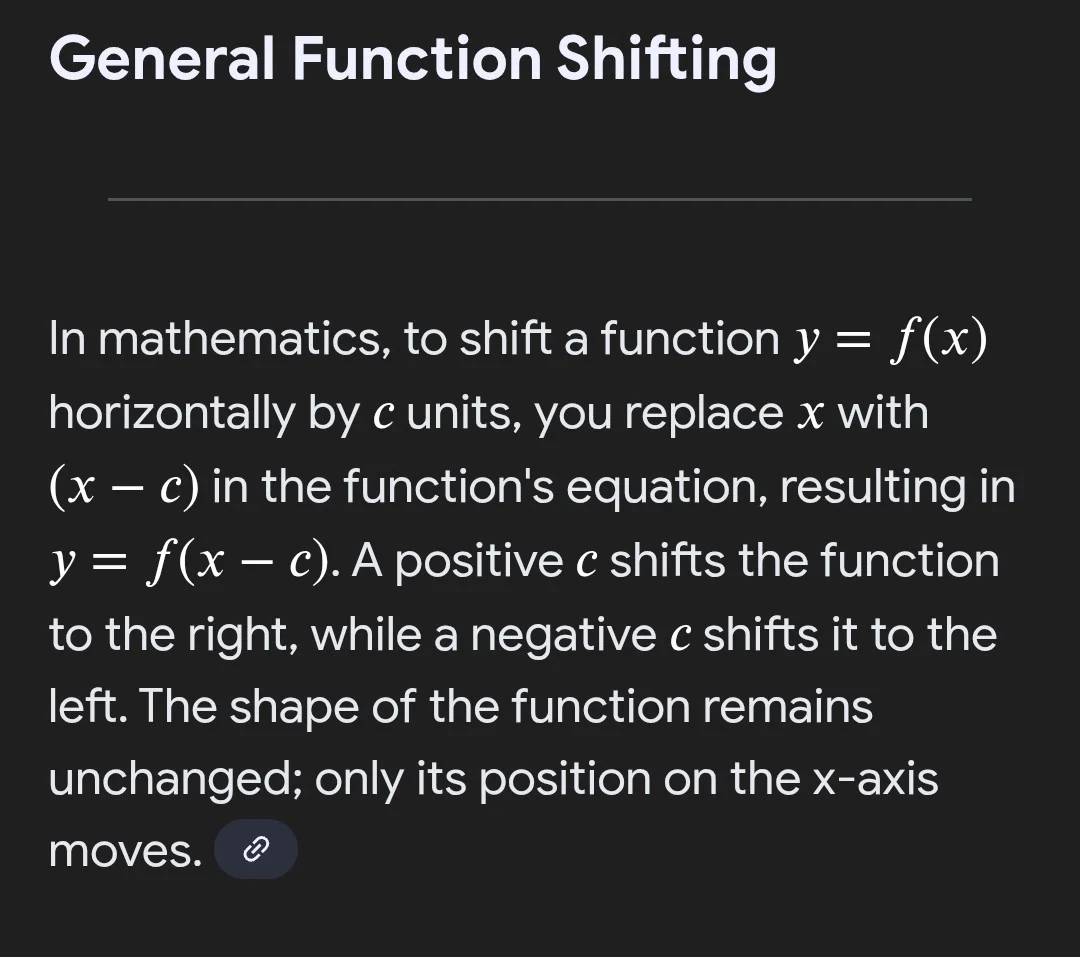Click the source link chain icon
Image resolution: width=1080 pixels, height=957 pixels.
click(256, 850)
